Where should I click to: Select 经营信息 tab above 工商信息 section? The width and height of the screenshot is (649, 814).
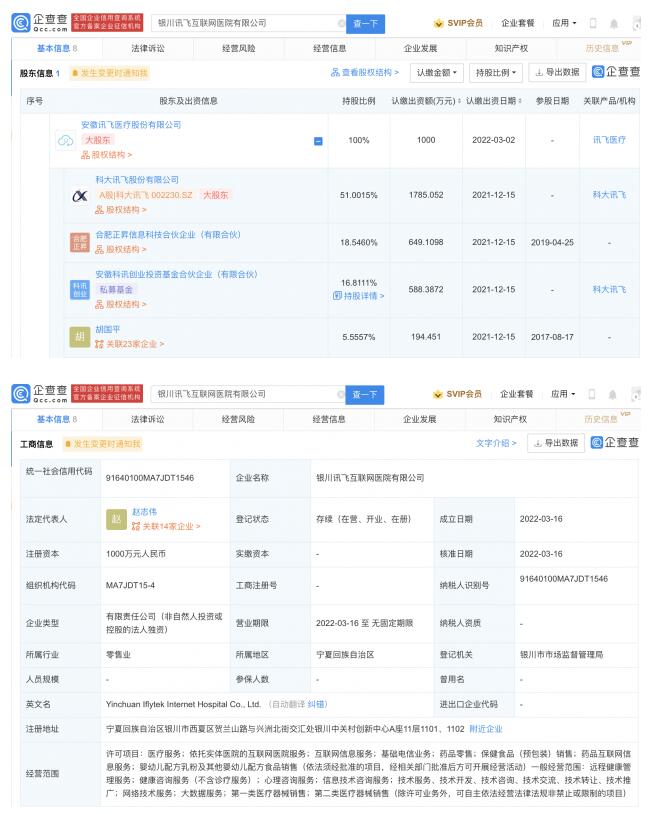(x=329, y=419)
